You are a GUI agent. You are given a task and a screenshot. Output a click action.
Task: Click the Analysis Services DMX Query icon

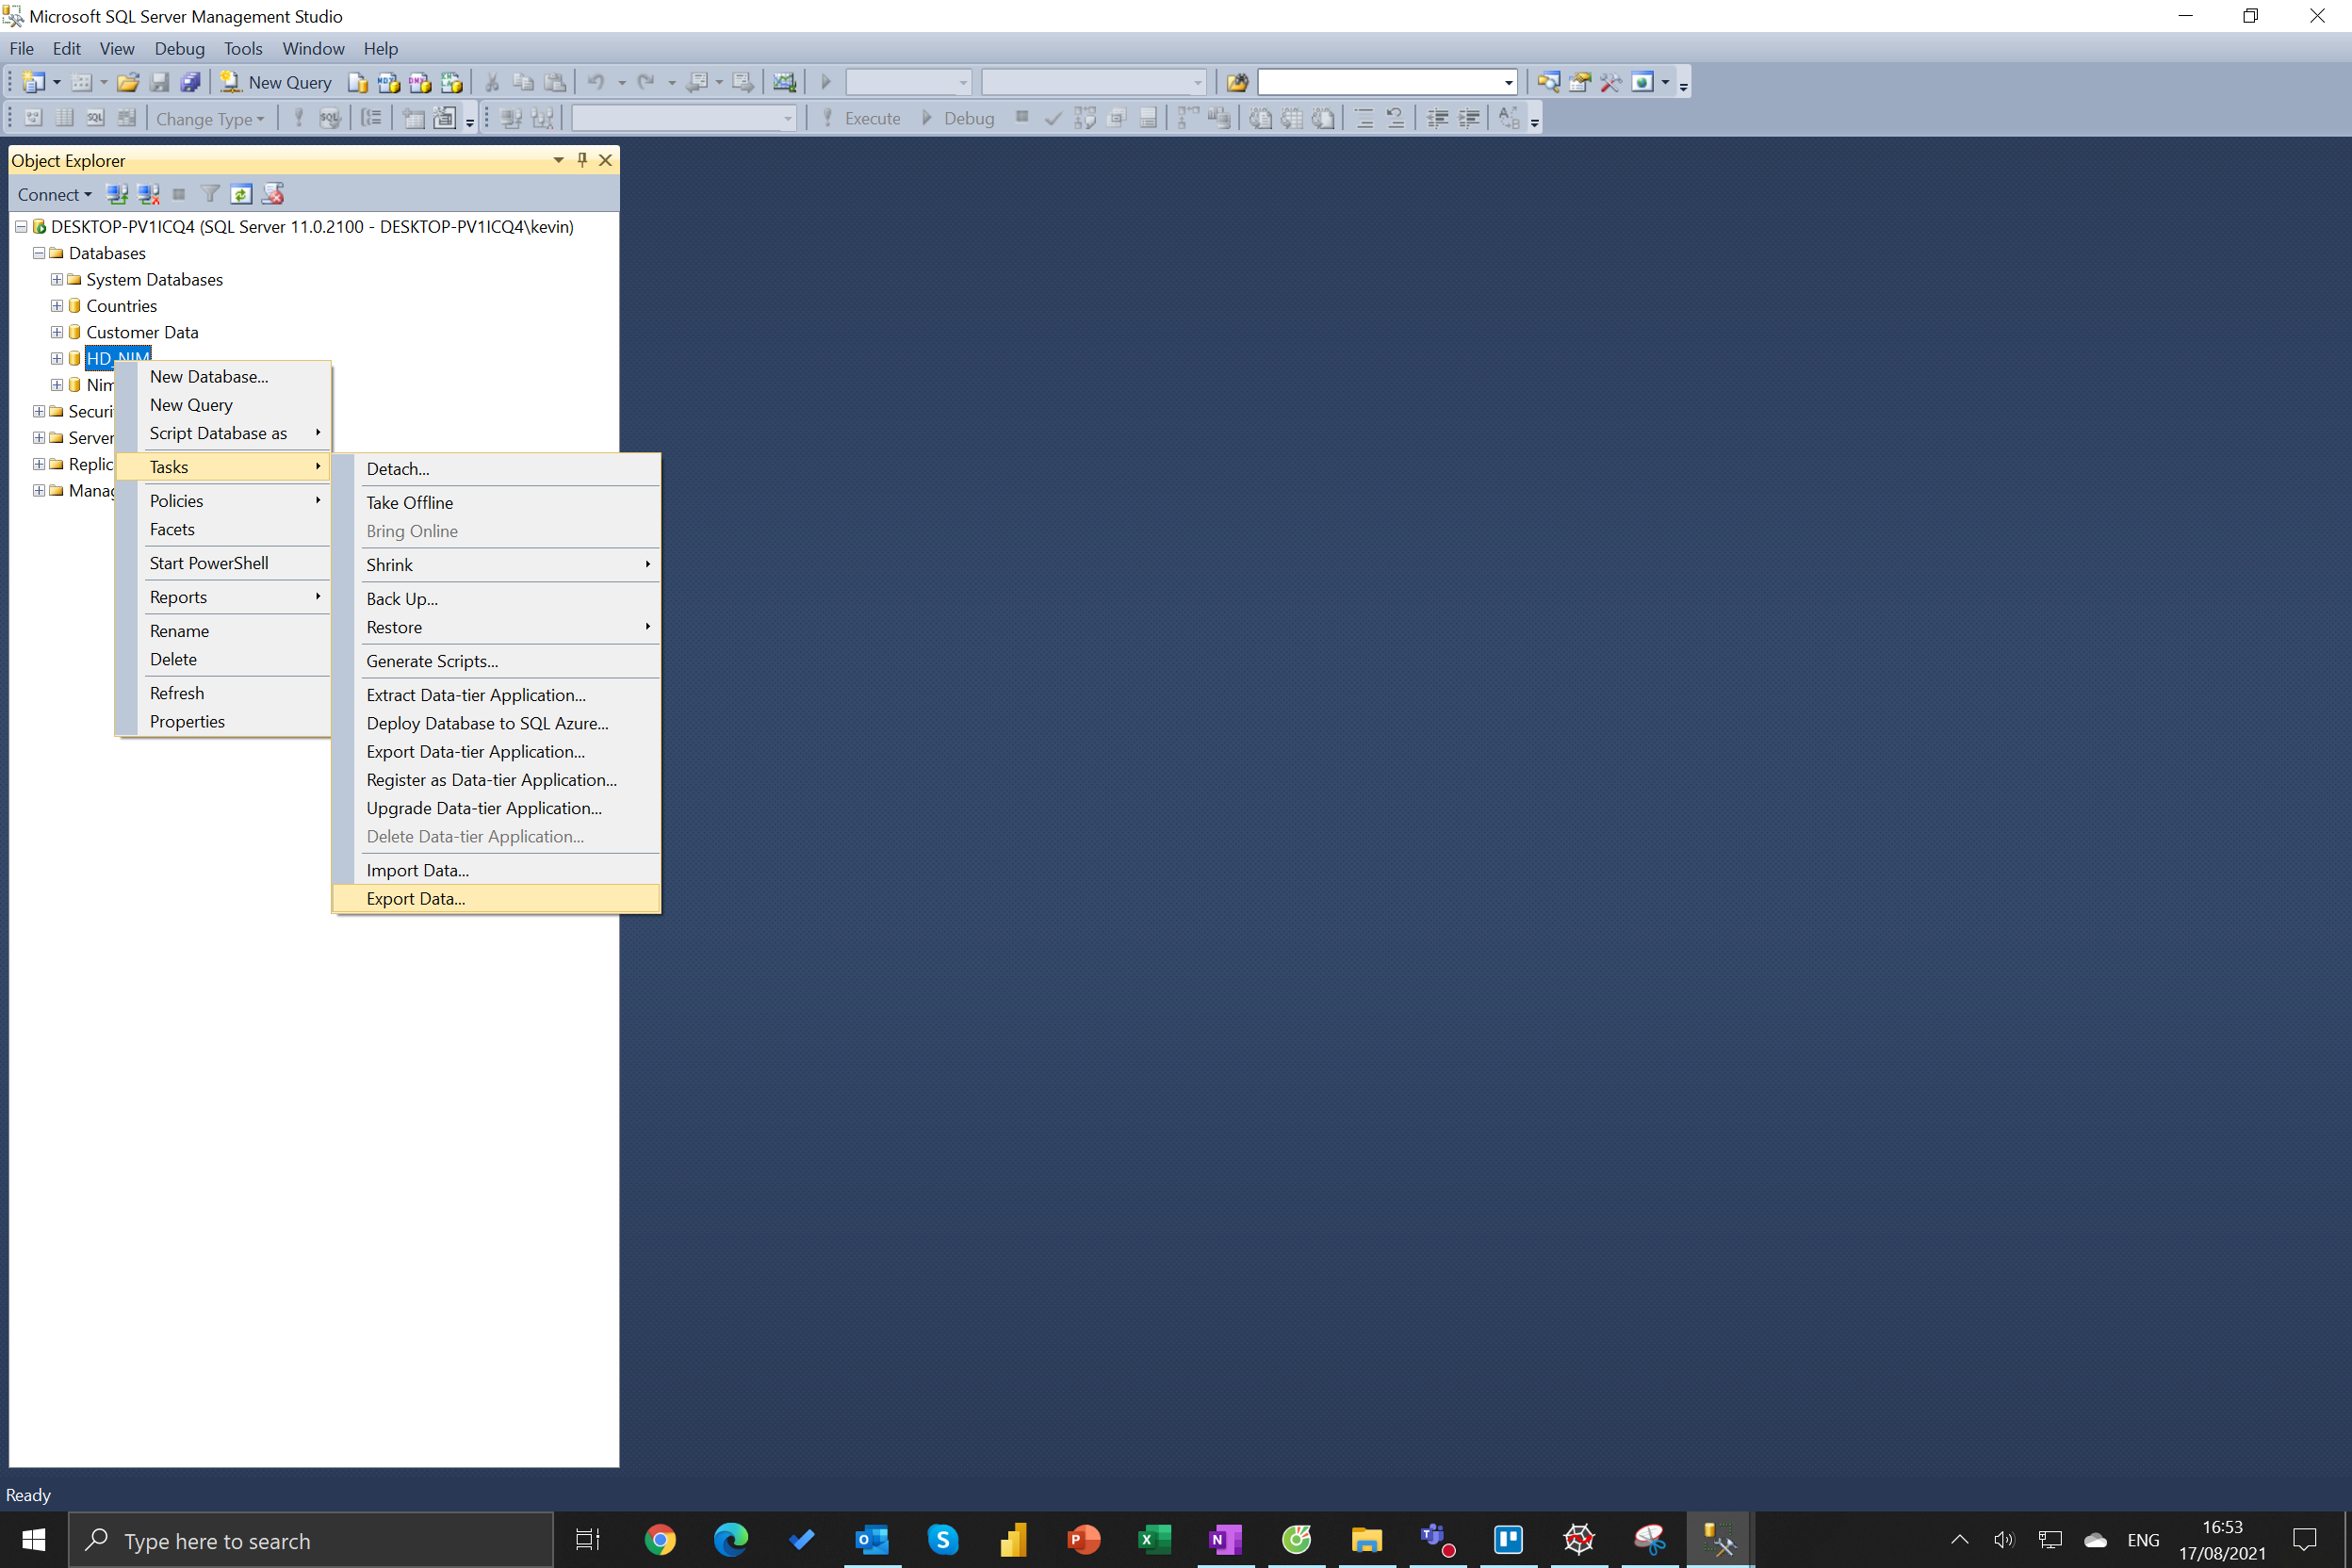[x=420, y=82]
